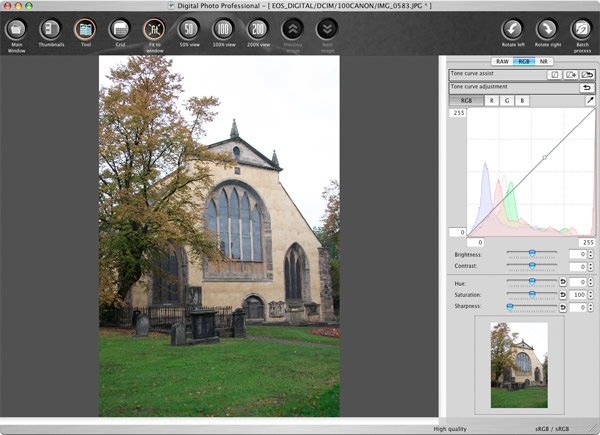The image size is (600, 435).
Task: Show the Thumbnails view
Action: point(51,29)
